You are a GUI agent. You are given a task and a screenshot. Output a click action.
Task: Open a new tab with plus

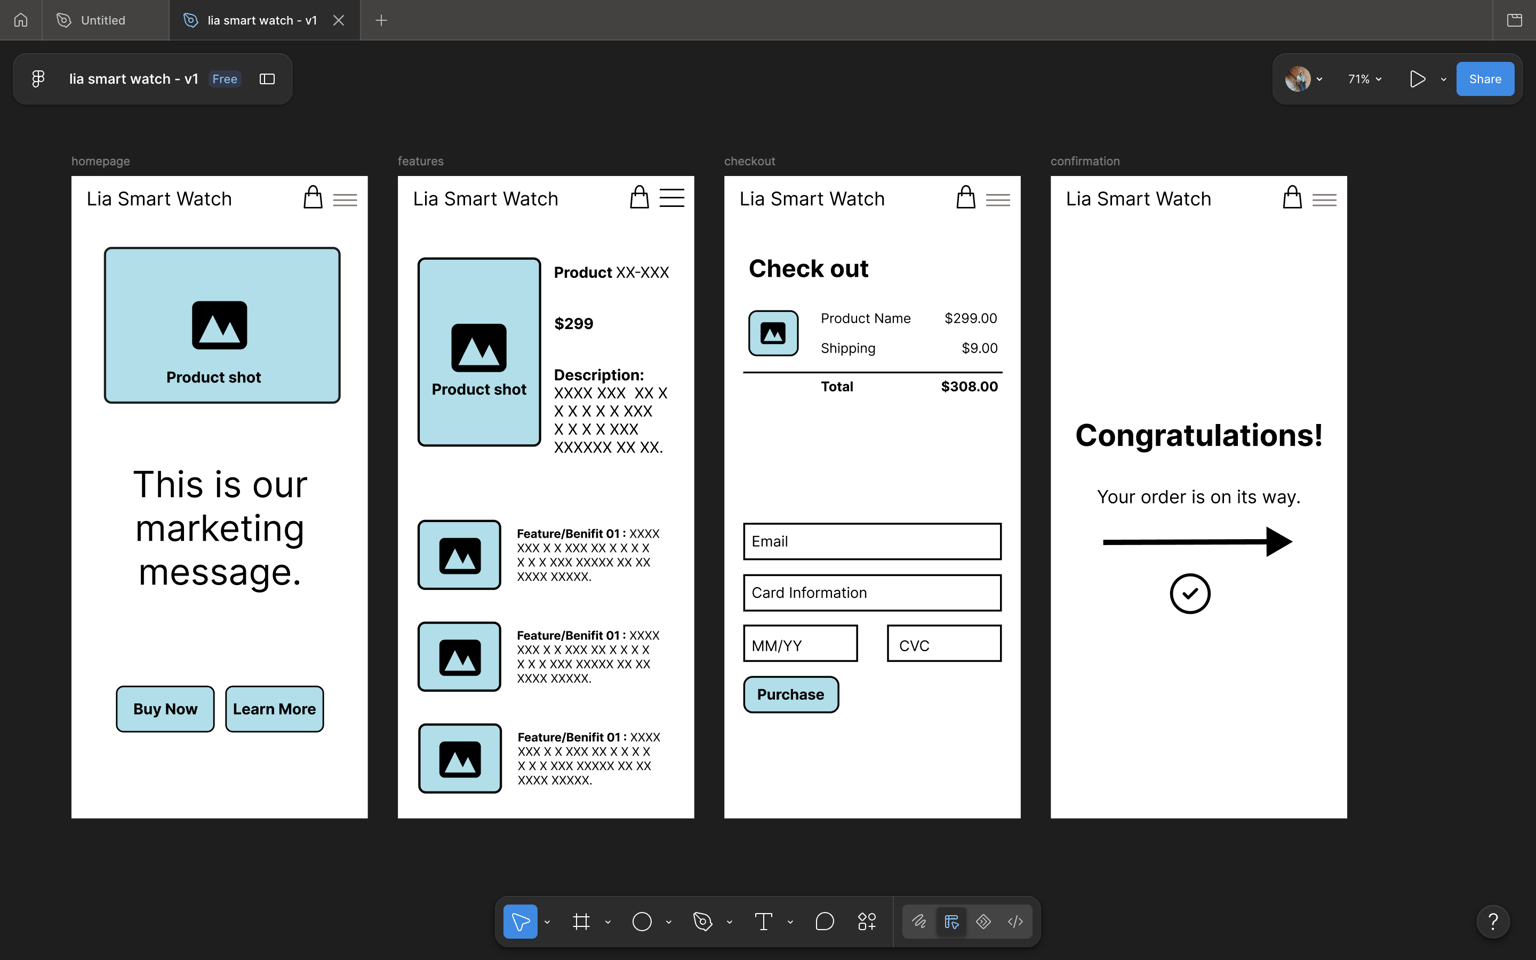[x=381, y=20]
